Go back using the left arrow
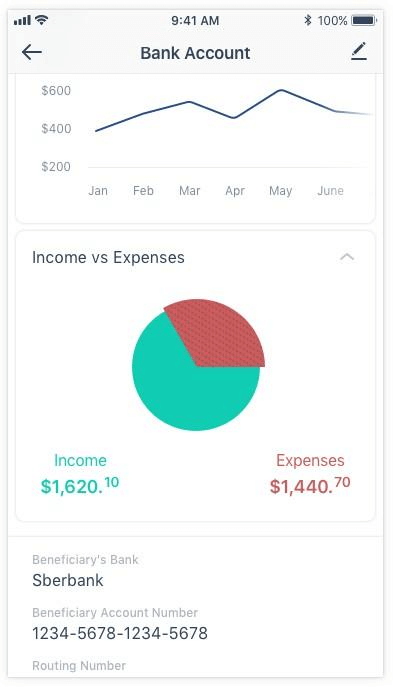 pos(32,53)
